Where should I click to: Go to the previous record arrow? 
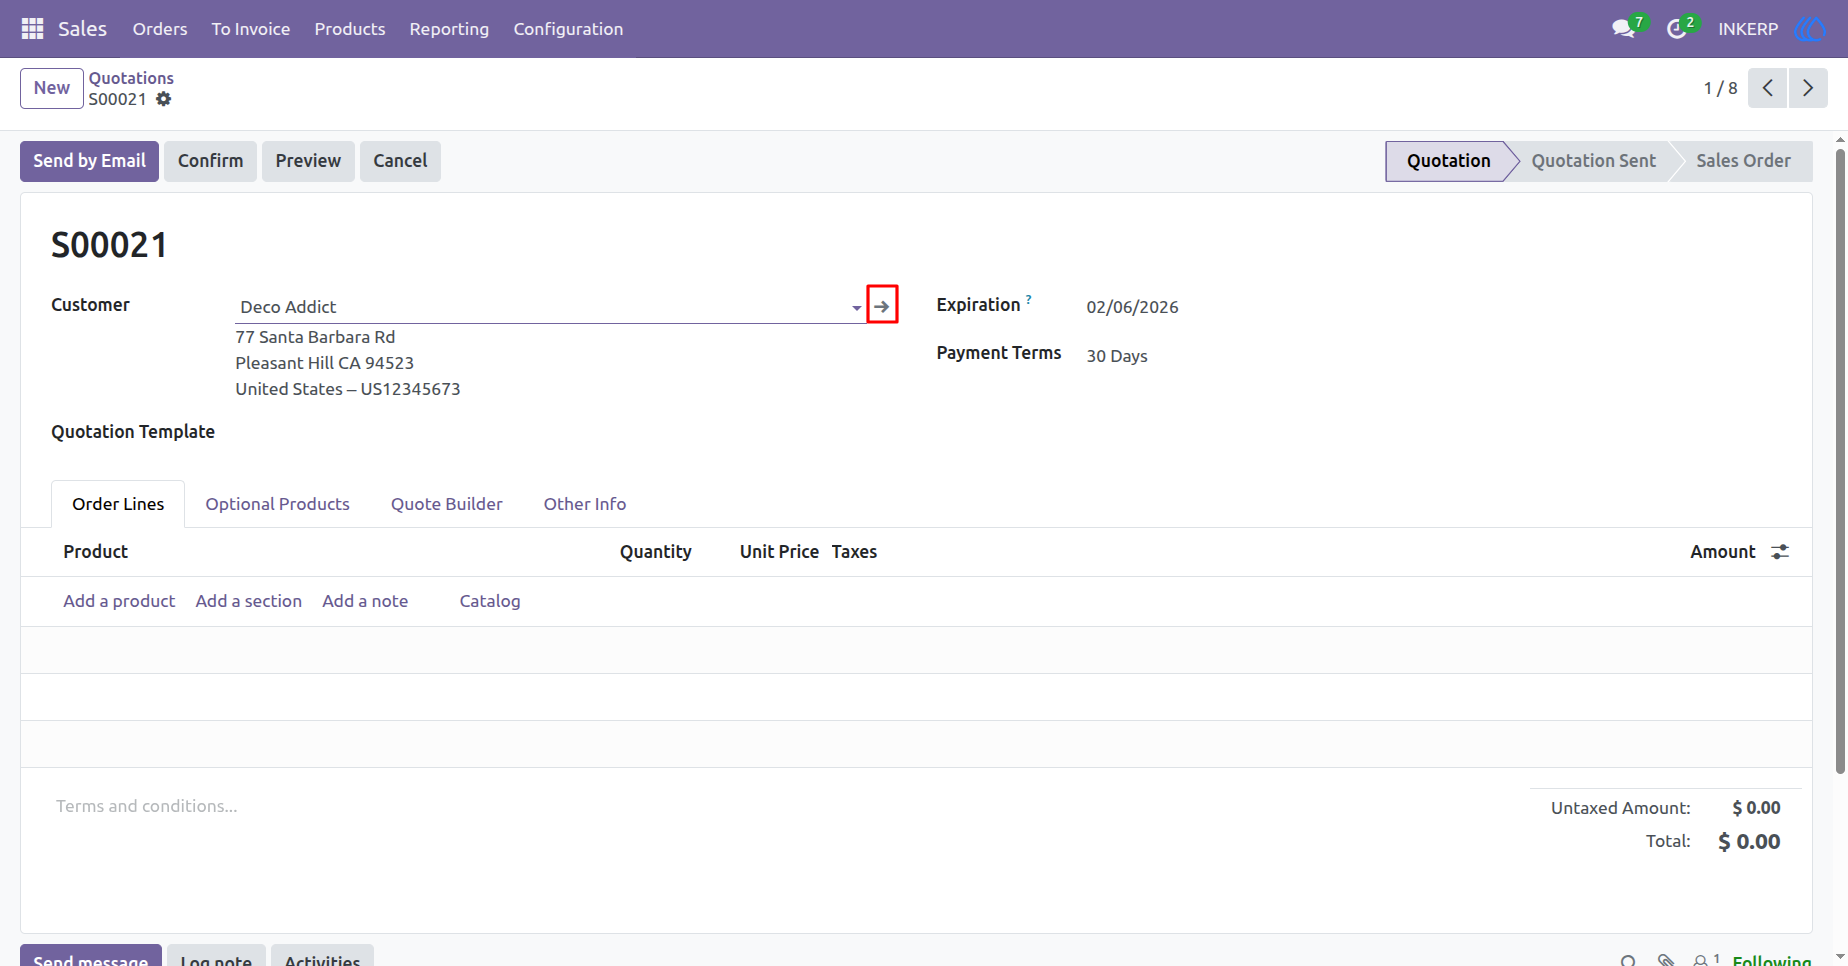point(1767,88)
